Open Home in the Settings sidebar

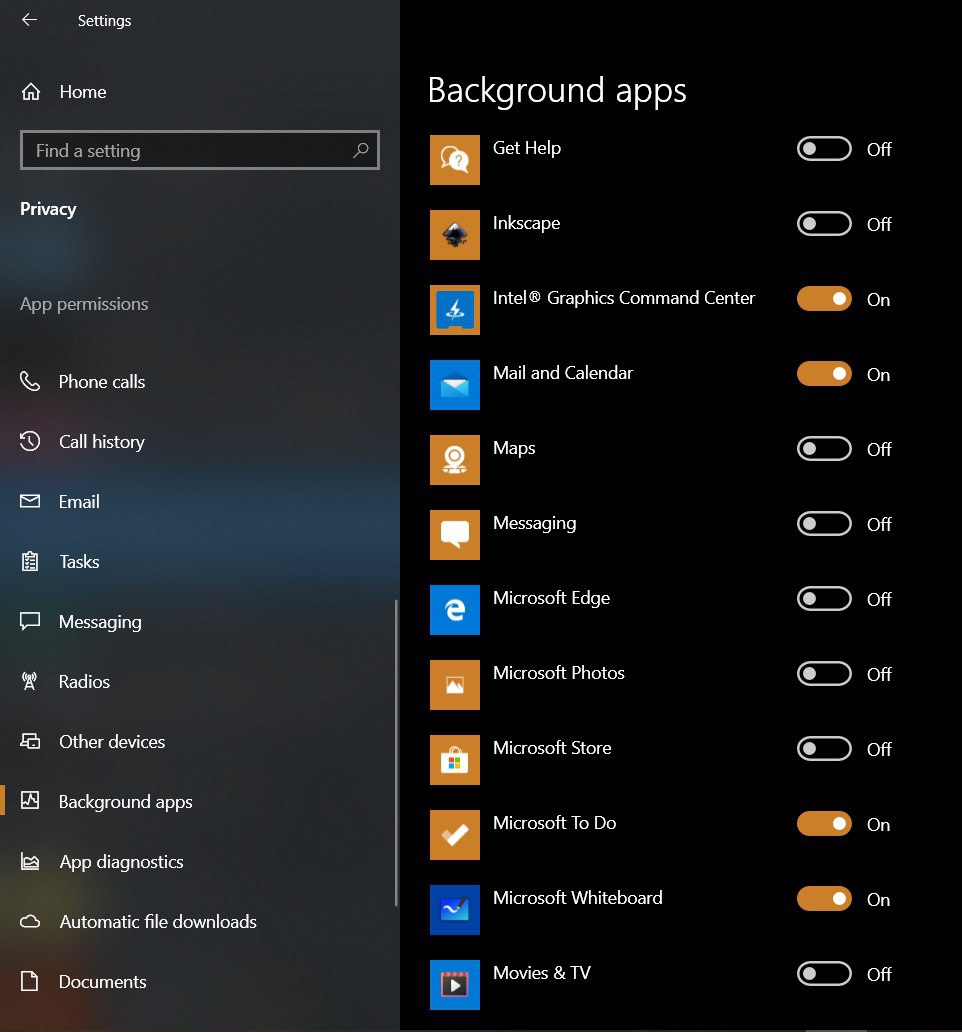pyautogui.click(x=83, y=91)
